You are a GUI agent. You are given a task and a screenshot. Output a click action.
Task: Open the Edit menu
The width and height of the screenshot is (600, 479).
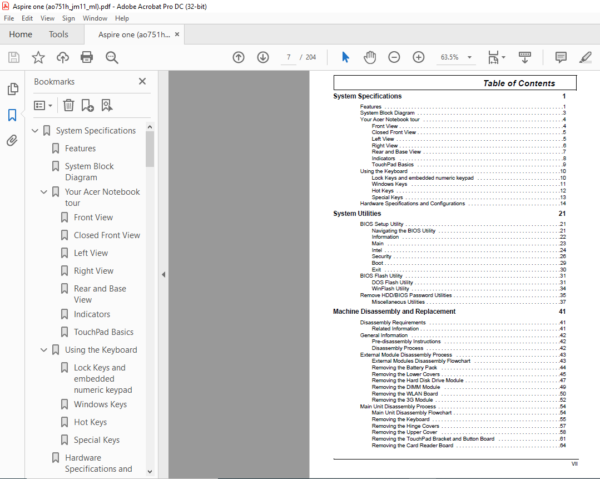click(x=27, y=18)
